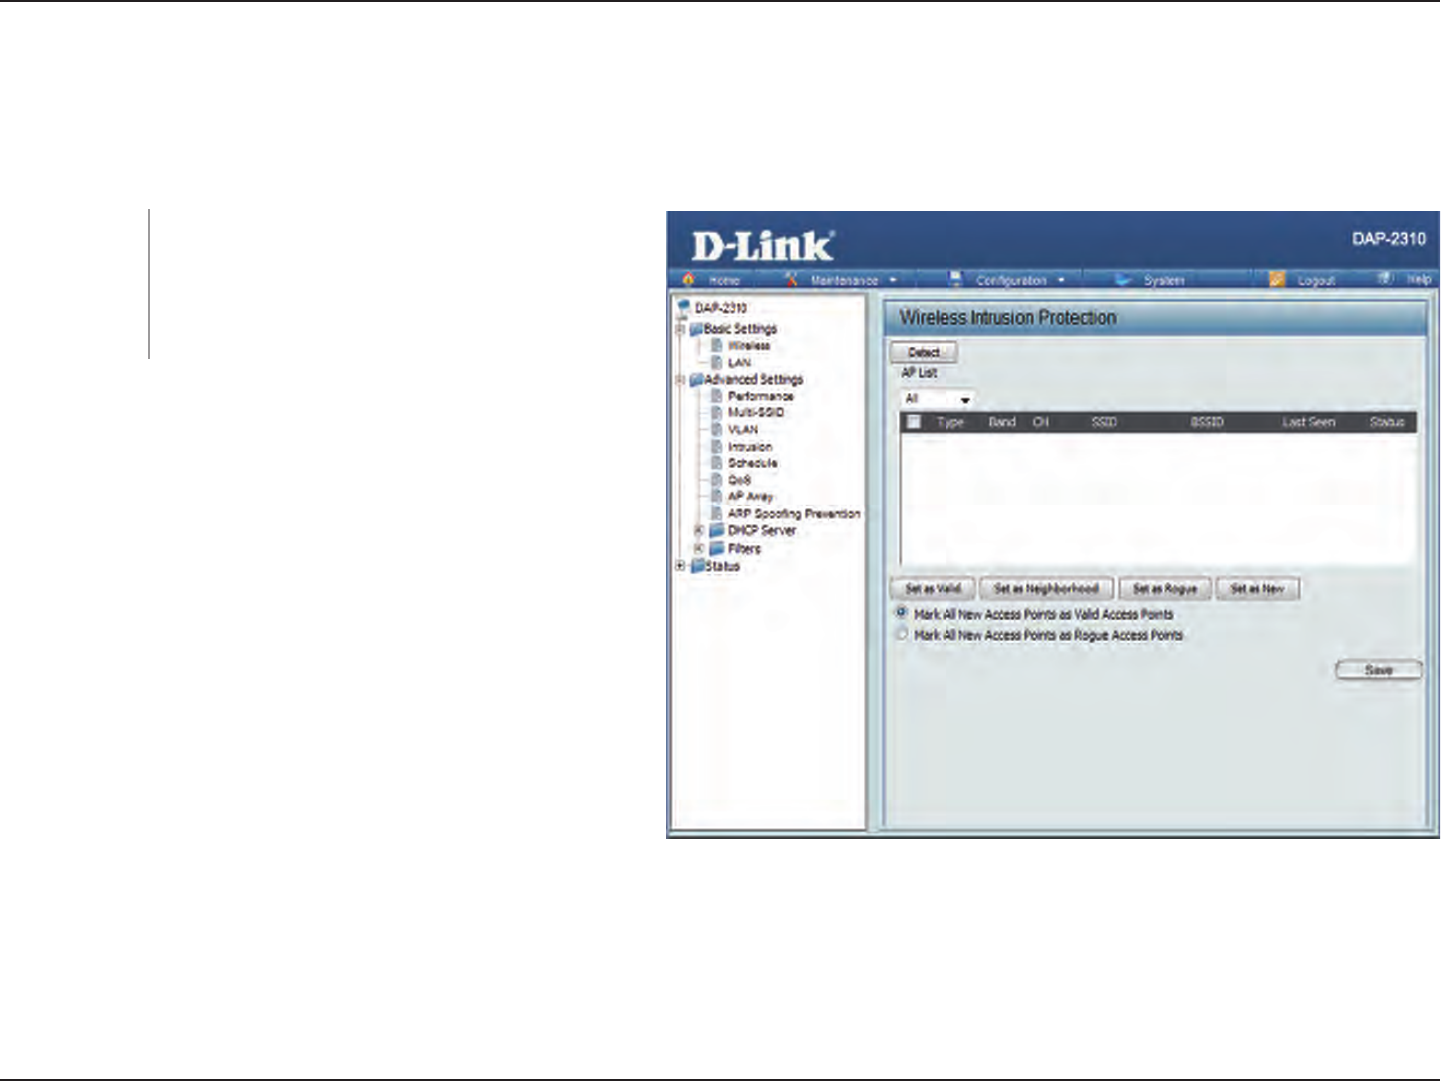The width and height of the screenshot is (1441, 1081).
Task: Tick the select-all checkbox in AP table header
Action: click(x=913, y=422)
